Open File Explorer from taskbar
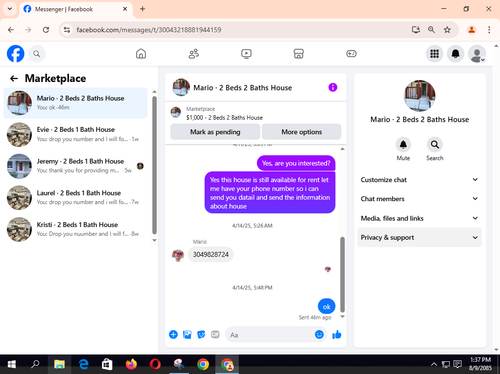This screenshot has width=500, height=374. click(x=59, y=364)
